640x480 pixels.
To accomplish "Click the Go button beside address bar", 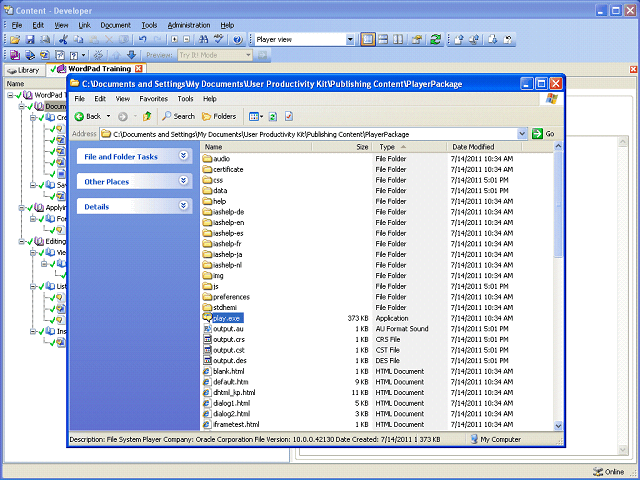I will [x=544, y=134].
